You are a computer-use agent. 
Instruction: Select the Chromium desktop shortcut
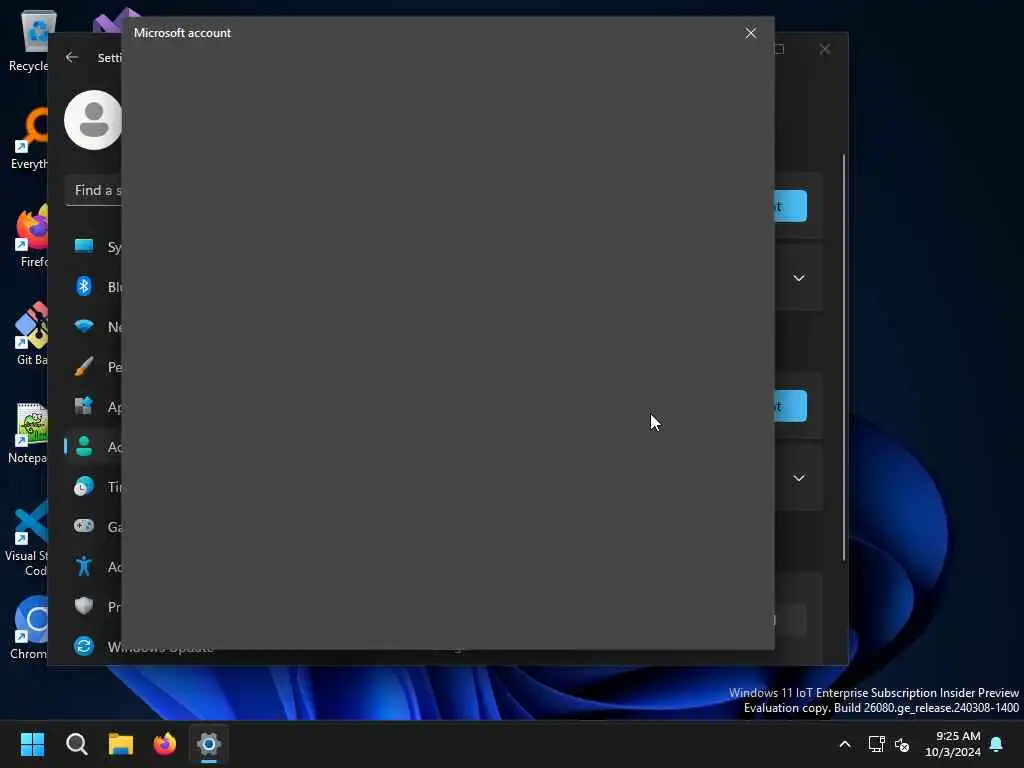click(29, 628)
